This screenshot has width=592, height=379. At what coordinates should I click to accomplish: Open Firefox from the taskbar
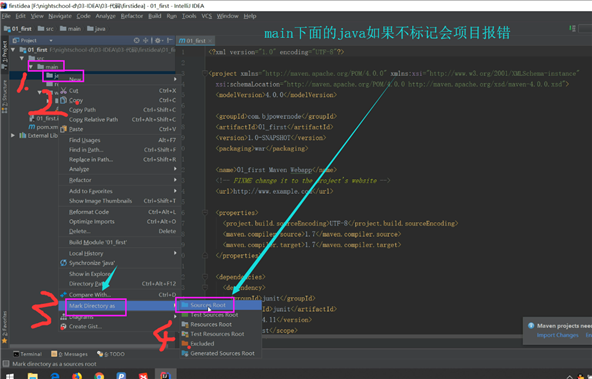77,376
